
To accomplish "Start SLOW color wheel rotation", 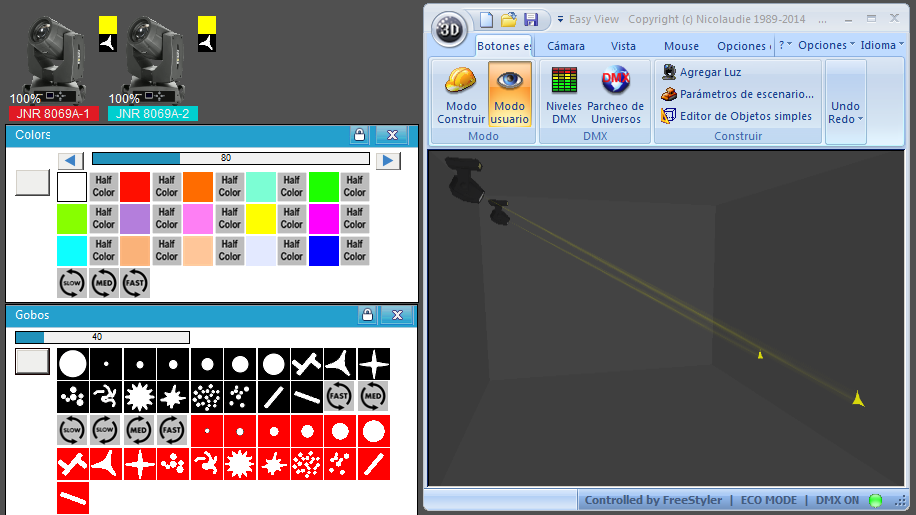I will coord(72,283).
